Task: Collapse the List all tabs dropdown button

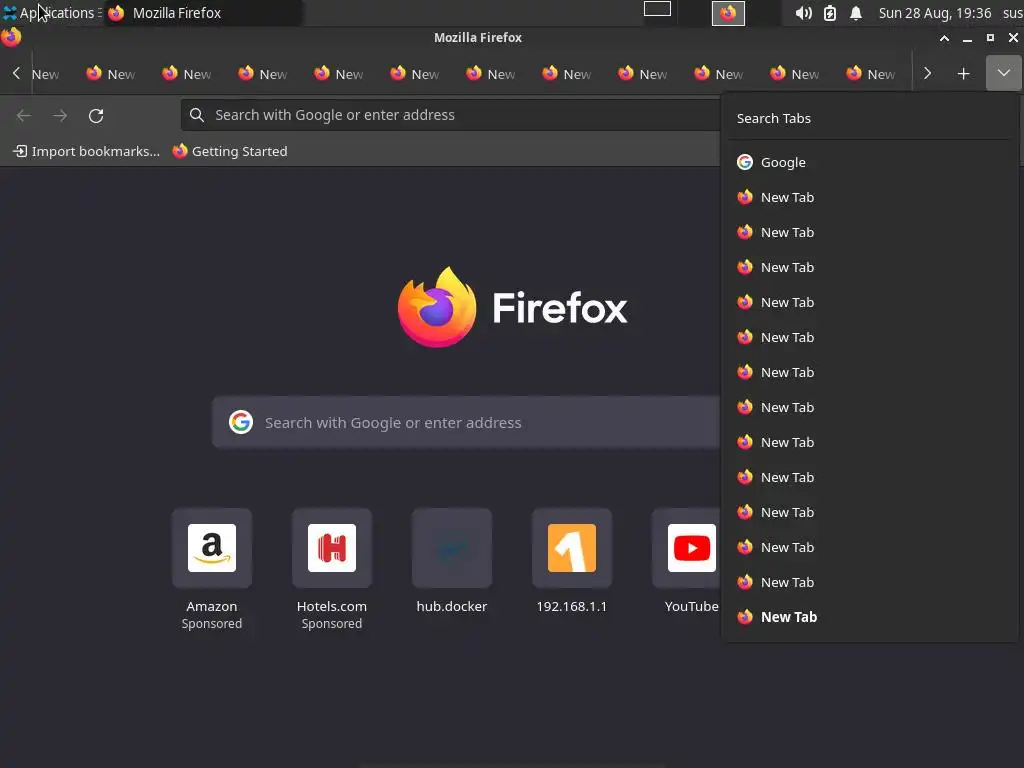Action: coord(1003,73)
